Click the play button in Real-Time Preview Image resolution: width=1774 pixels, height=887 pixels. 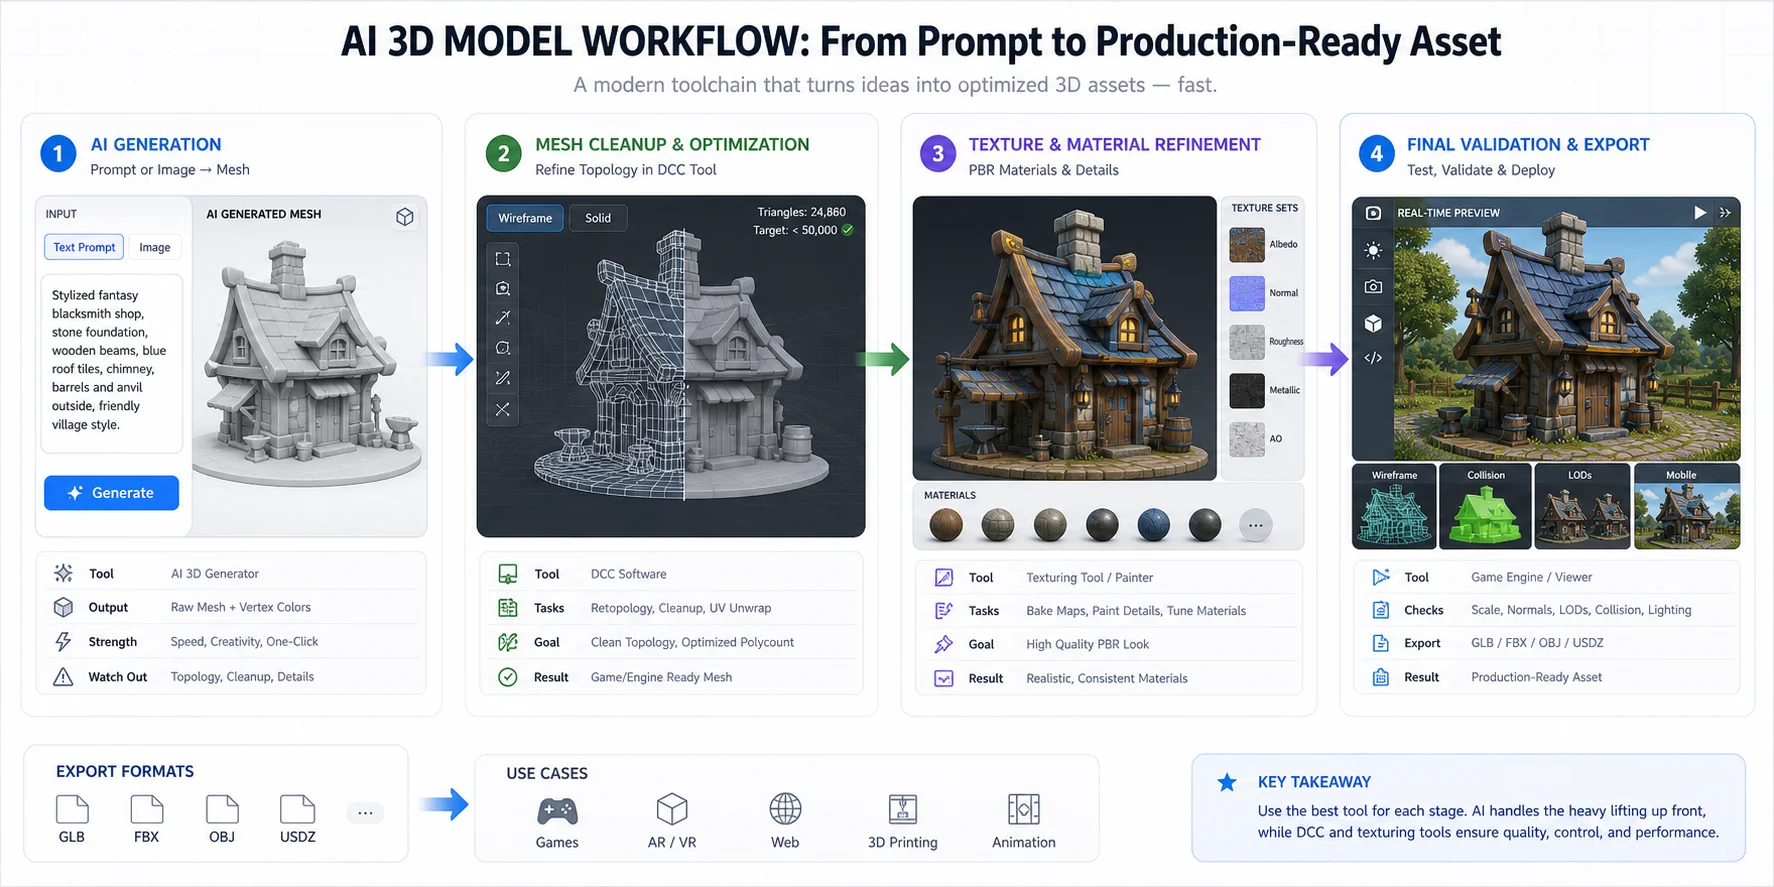click(x=1699, y=213)
